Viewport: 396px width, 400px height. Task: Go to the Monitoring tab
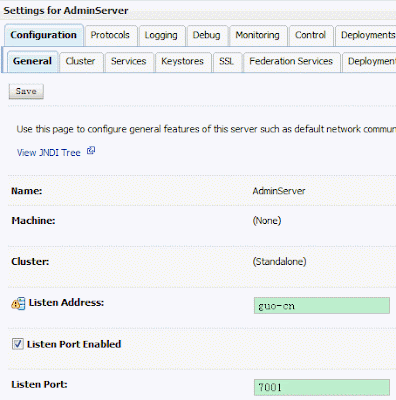[x=257, y=35]
